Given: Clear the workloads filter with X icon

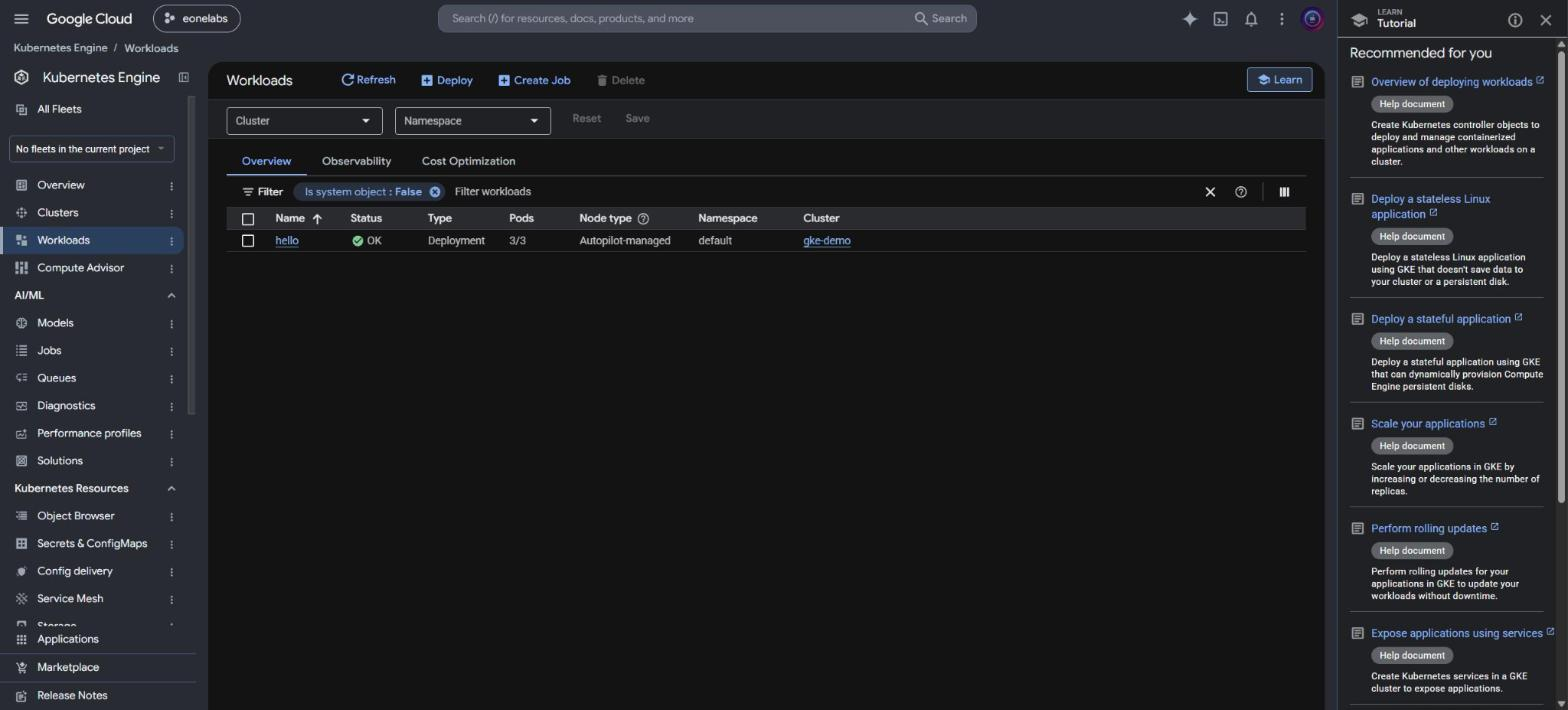Looking at the screenshot, I should (1210, 192).
